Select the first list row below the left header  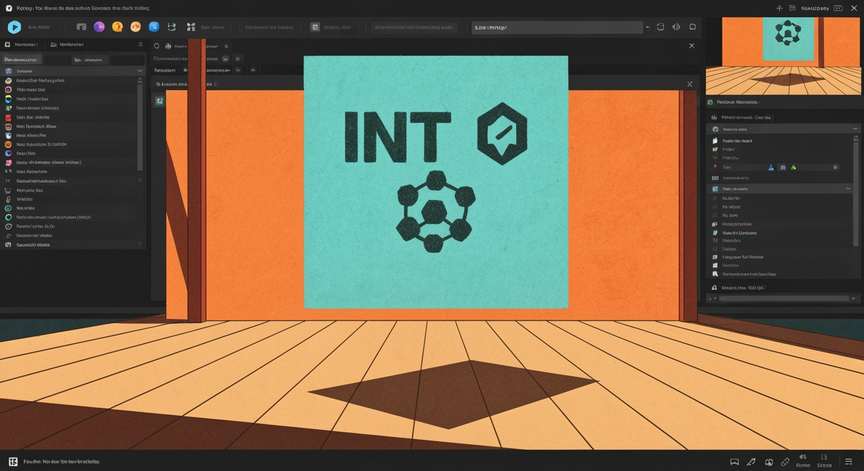[71, 80]
